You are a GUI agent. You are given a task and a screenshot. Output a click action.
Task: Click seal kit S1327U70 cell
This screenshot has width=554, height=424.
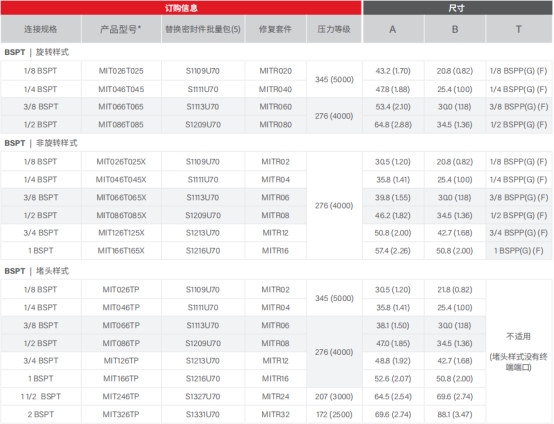click(x=203, y=396)
